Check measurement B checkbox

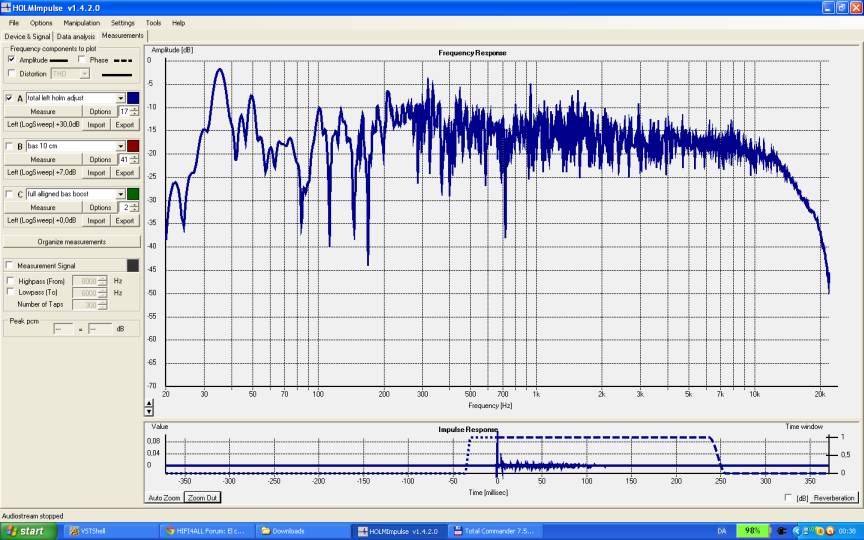coord(9,146)
